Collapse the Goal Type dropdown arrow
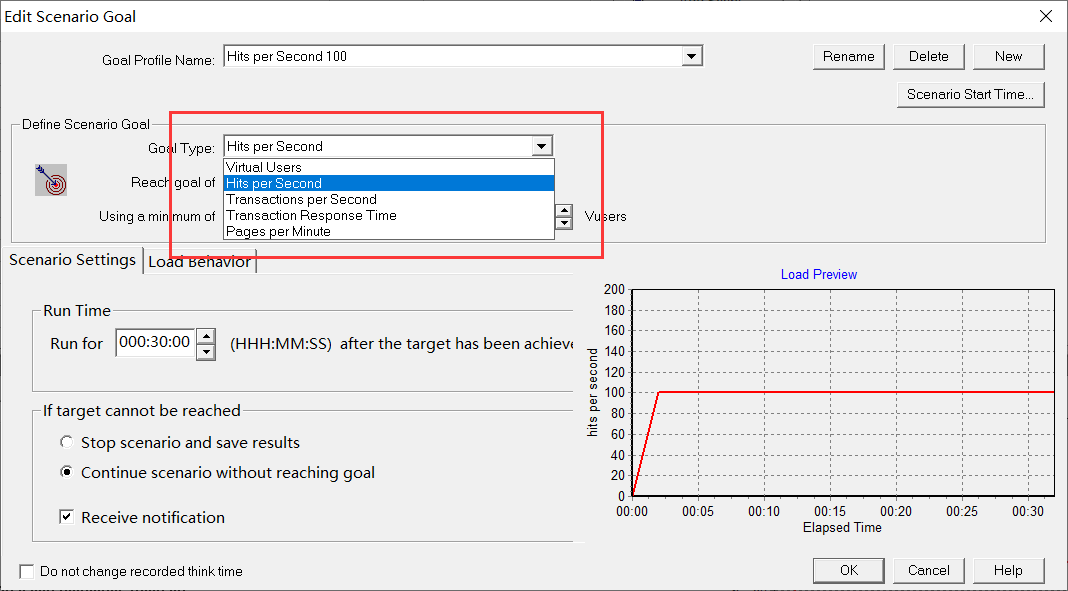 coord(542,146)
